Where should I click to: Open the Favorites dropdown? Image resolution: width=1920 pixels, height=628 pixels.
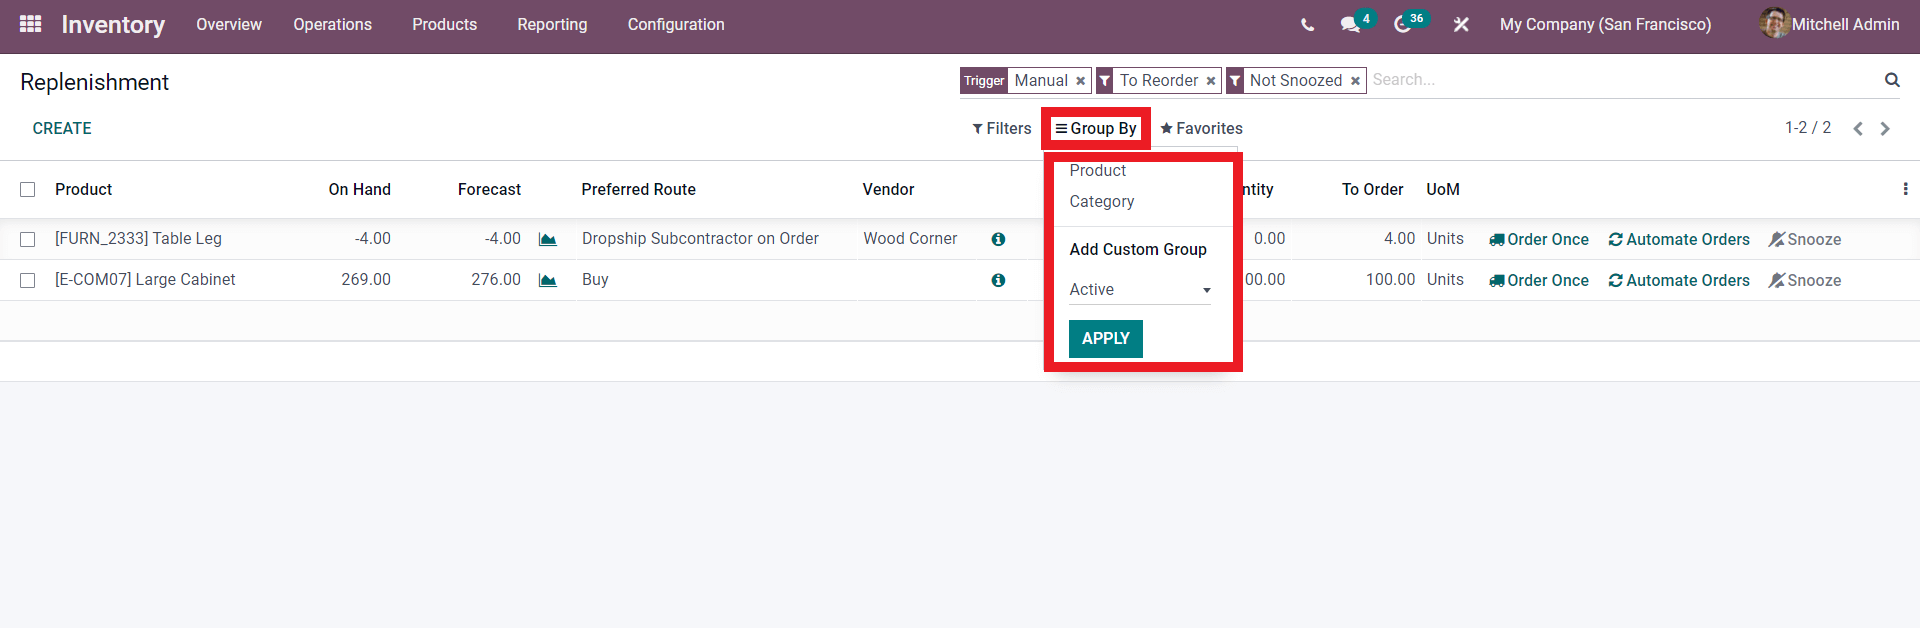[1201, 128]
